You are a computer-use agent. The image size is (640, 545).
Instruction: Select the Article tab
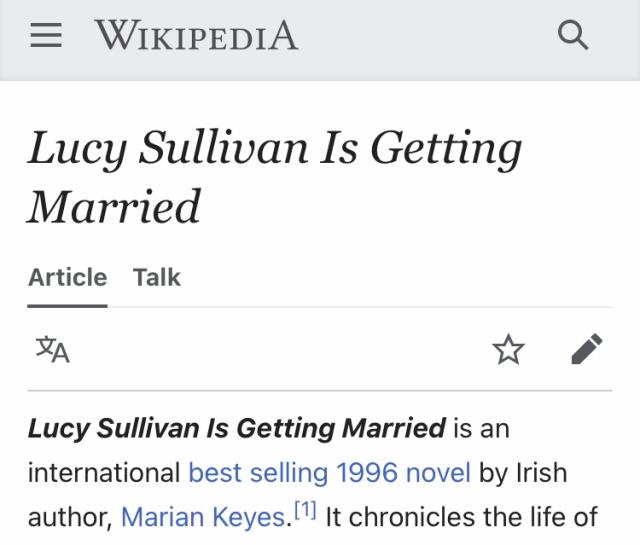[x=67, y=278]
